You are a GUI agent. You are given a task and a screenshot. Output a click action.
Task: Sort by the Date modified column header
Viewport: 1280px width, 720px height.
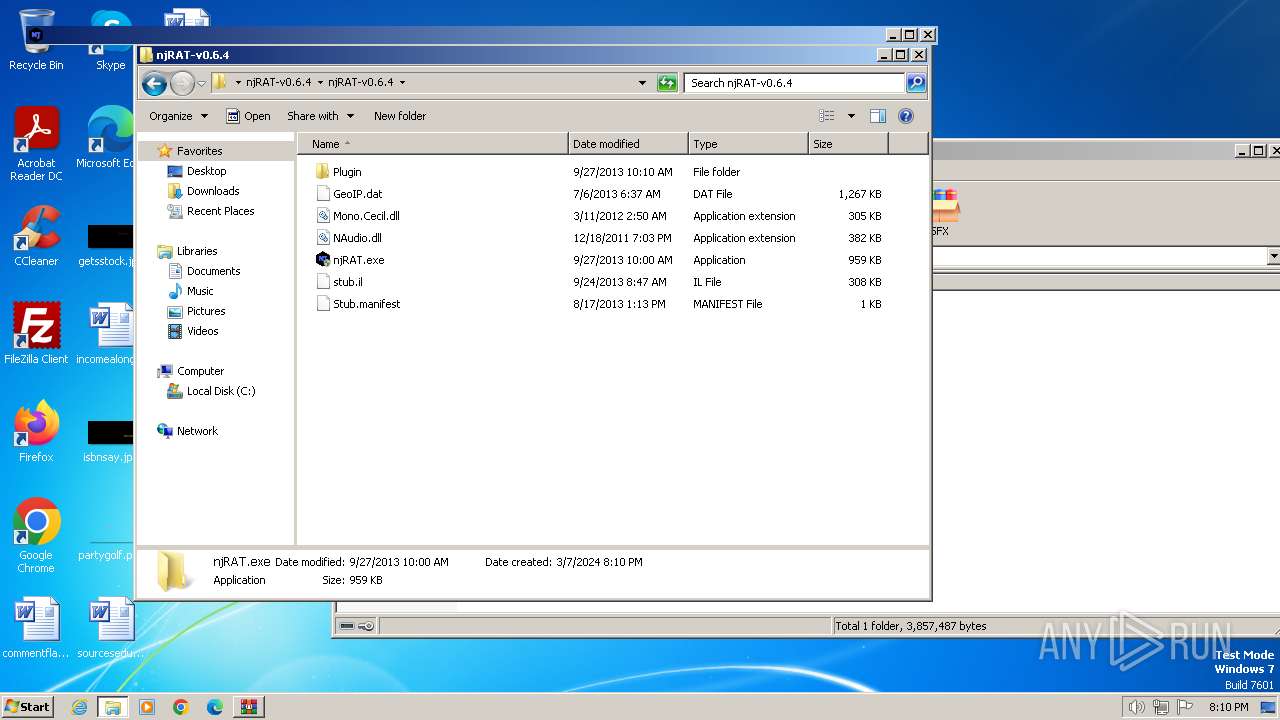(x=628, y=144)
